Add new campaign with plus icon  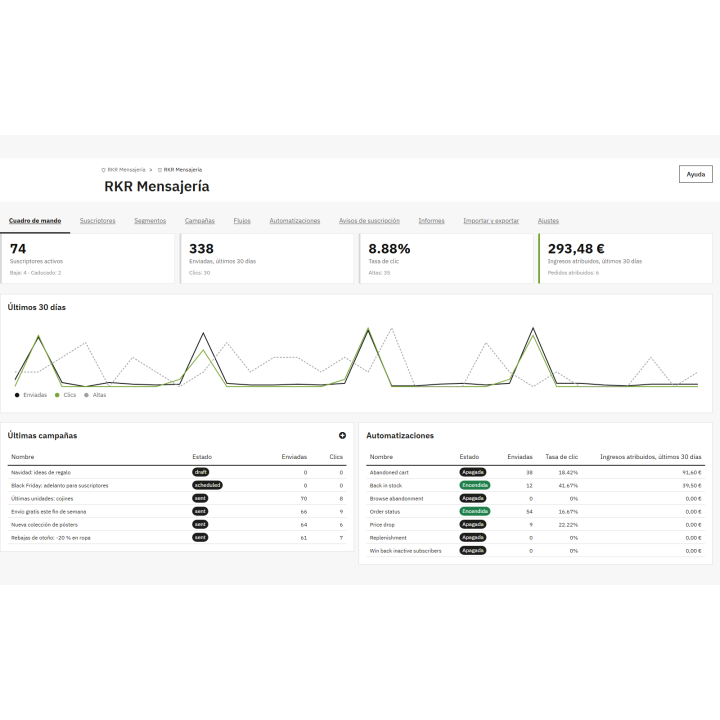tap(342, 435)
